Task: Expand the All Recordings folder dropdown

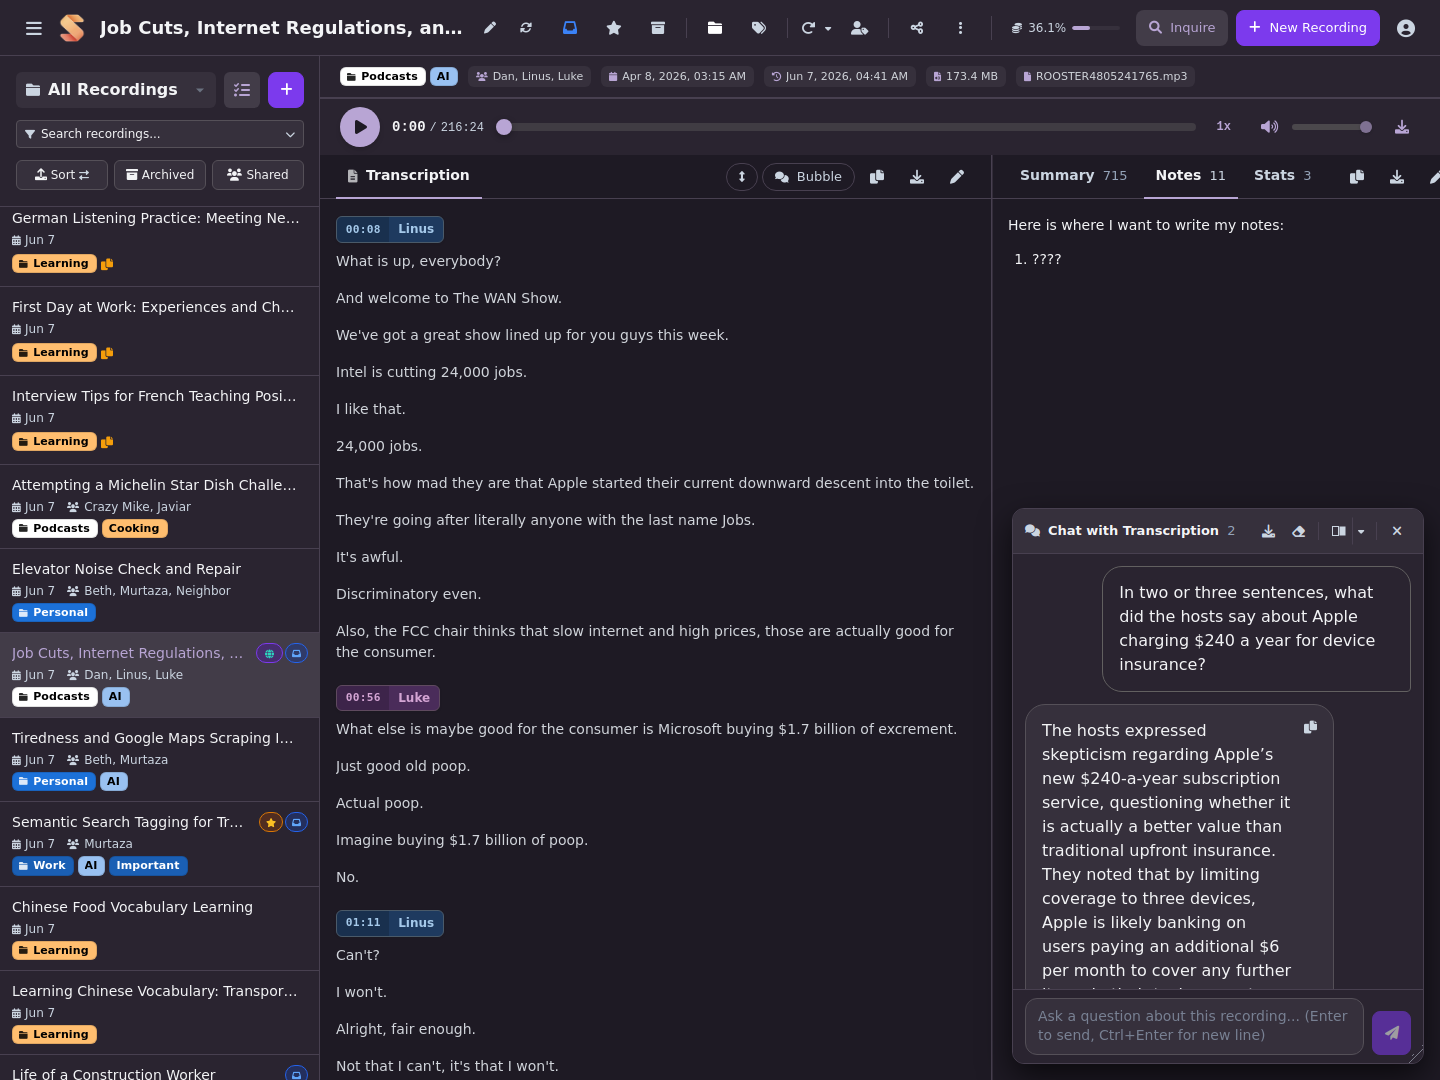Action: 116,90
